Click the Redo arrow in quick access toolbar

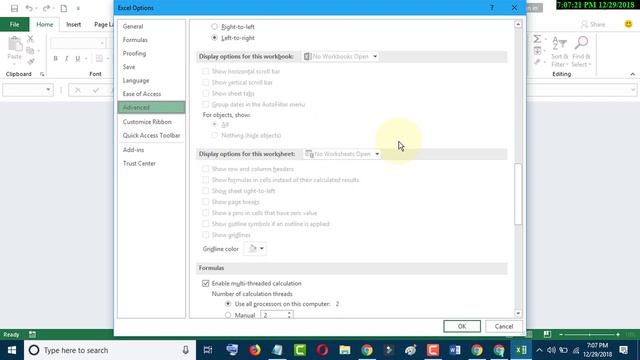tap(46, 8)
